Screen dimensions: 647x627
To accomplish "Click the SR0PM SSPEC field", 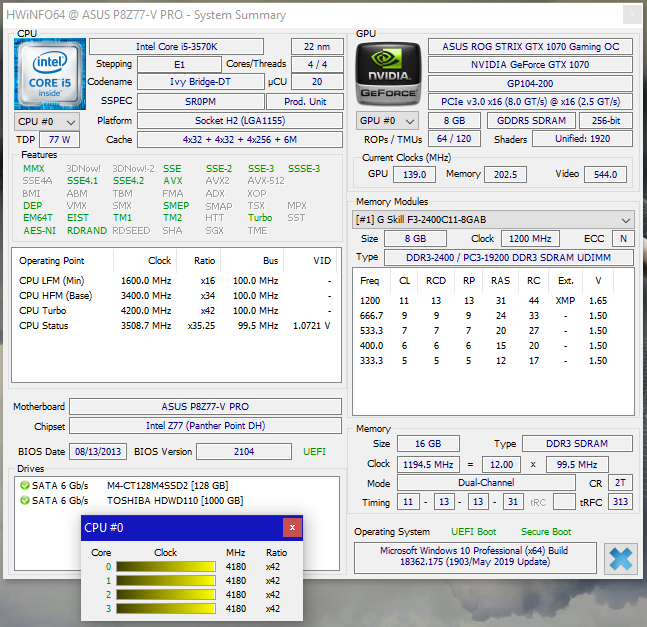I will pos(201,102).
